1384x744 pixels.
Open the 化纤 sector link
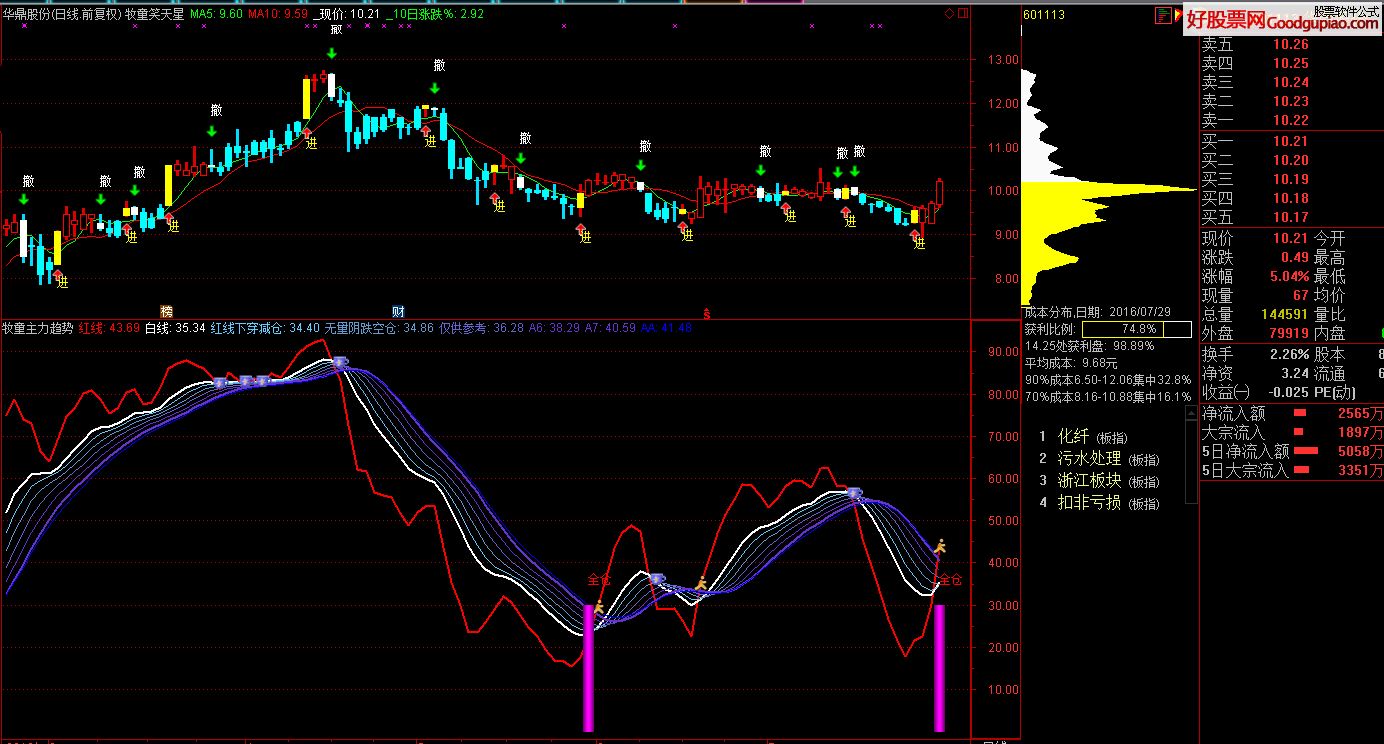click(1075, 437)
